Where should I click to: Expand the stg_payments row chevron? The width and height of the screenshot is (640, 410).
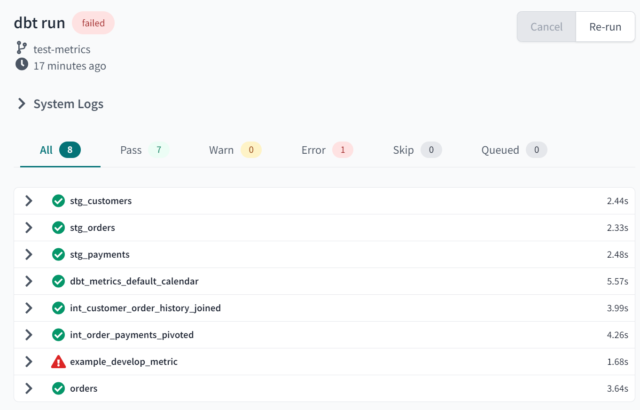click(x=29, y=255)
